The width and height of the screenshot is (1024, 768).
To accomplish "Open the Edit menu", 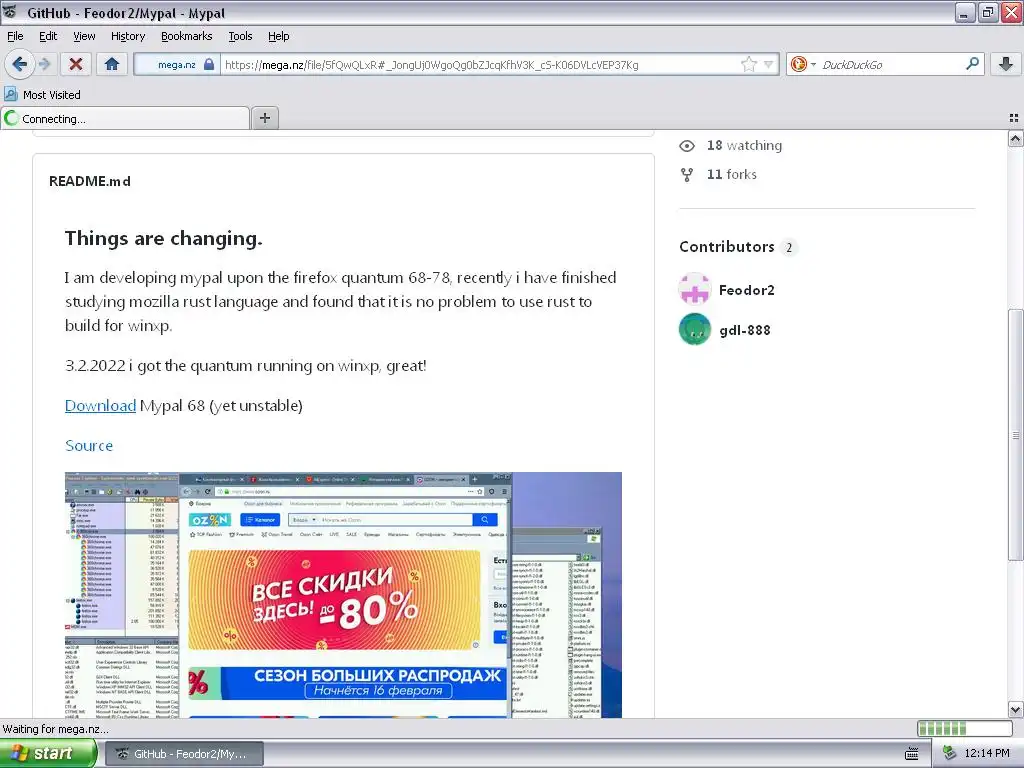I will (48, 36).
